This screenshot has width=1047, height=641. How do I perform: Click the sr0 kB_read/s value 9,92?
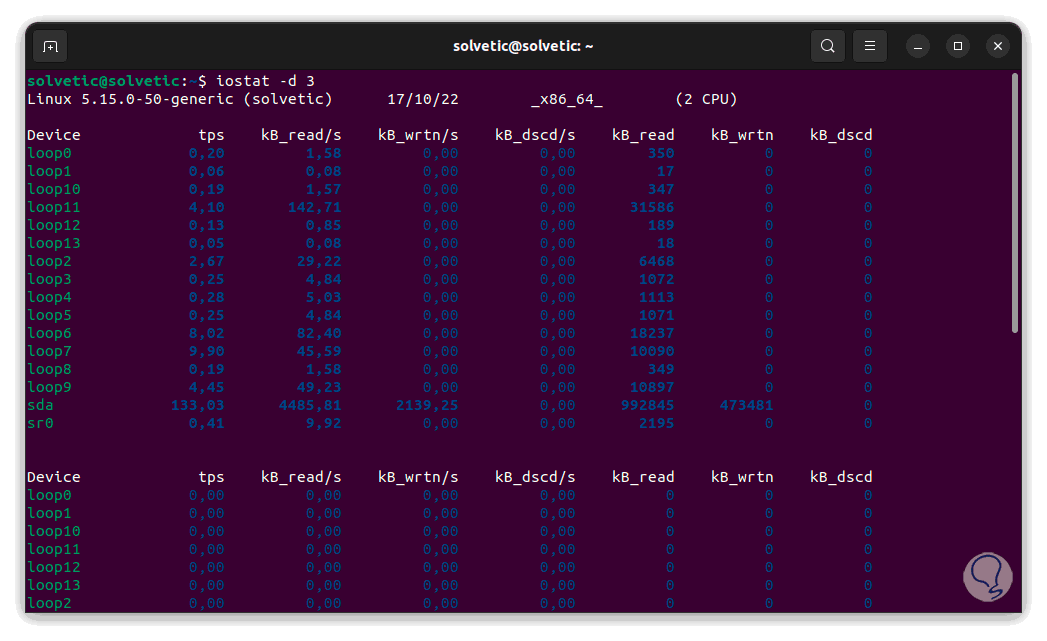[x=324, y=423]
